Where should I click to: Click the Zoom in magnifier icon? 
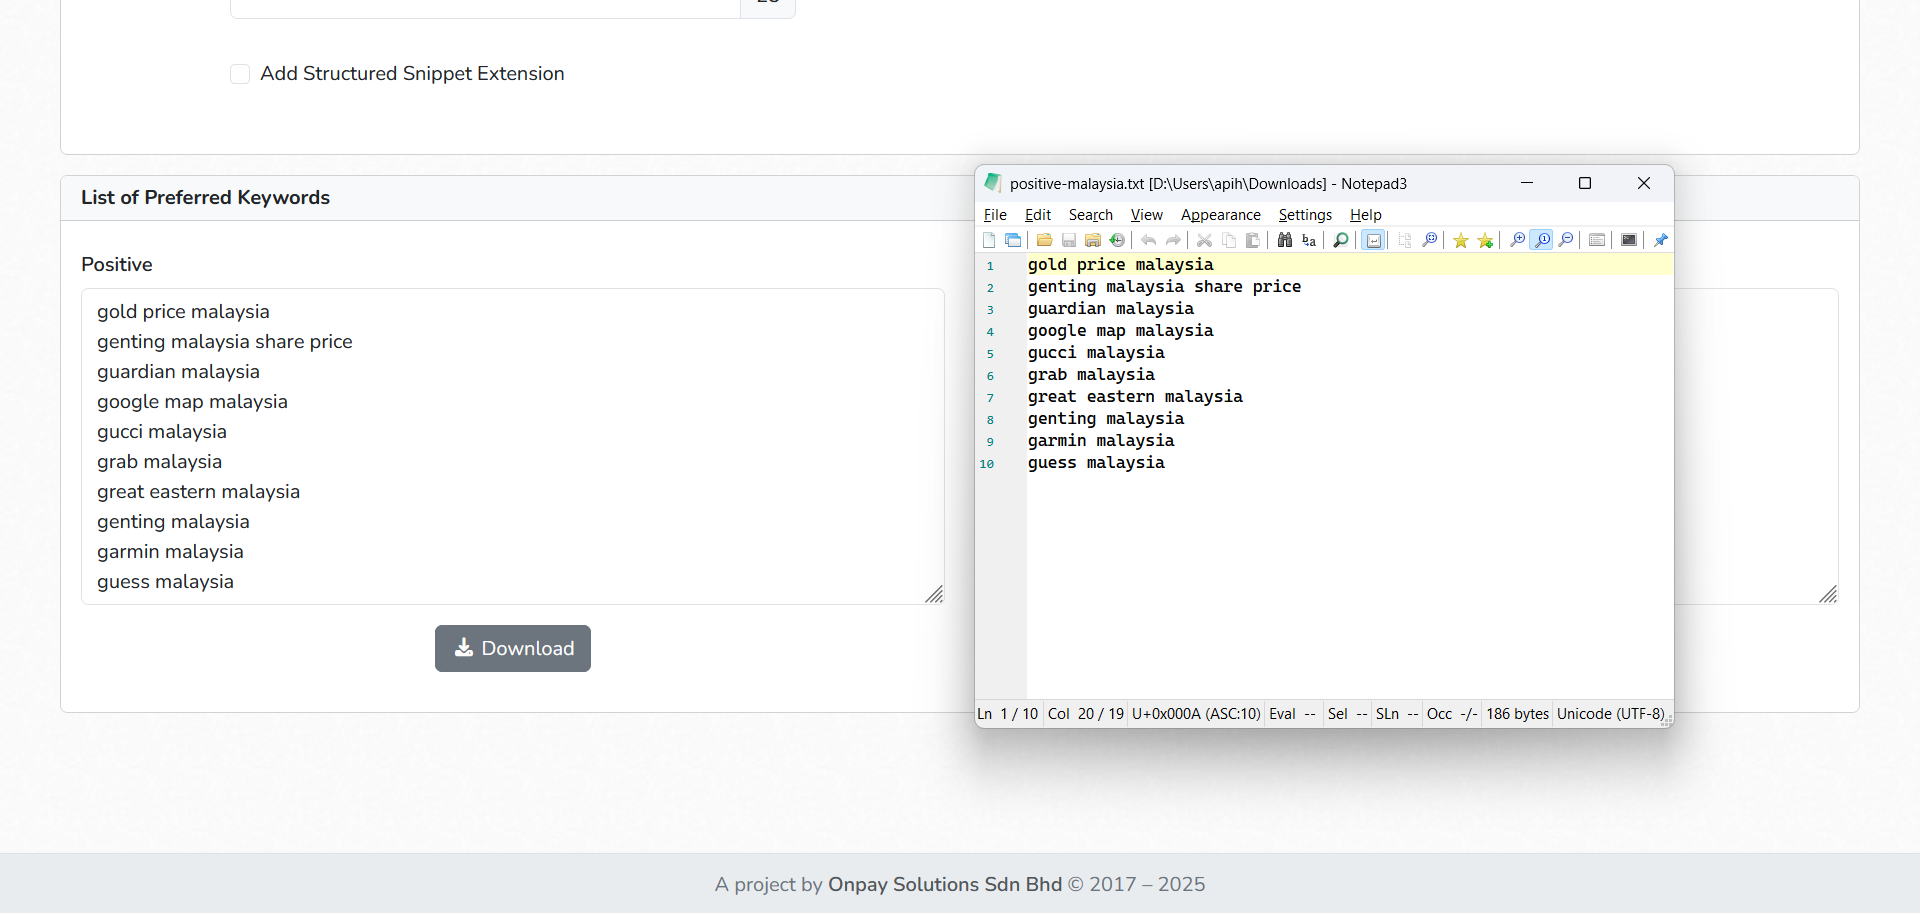click(1517, 240)
